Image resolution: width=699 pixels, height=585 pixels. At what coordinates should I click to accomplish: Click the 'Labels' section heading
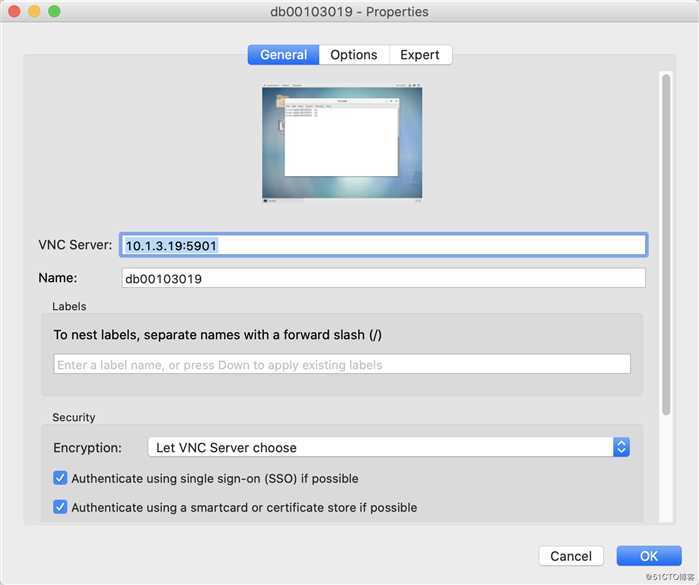(x=69, y=306)
